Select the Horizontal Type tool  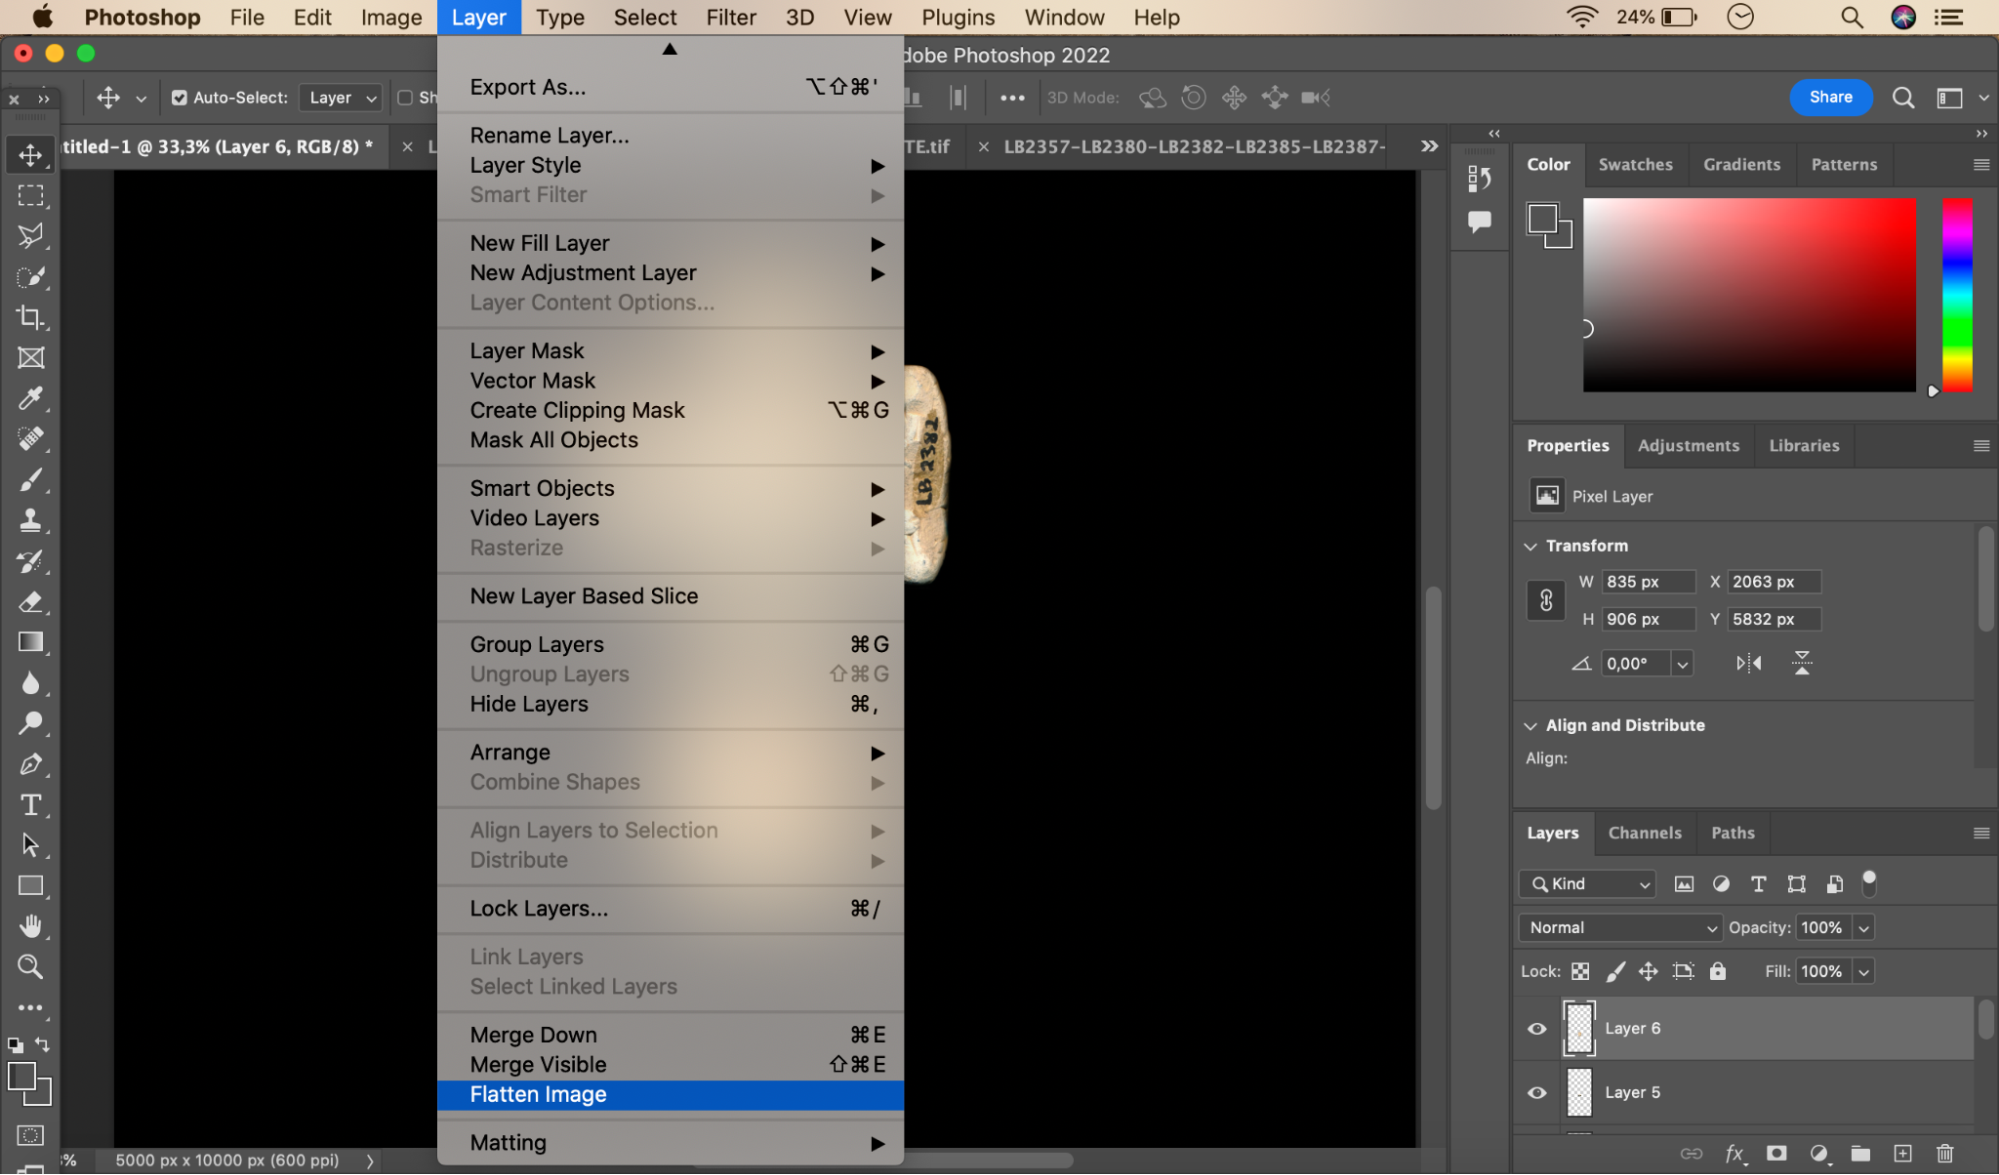click(30, 805)
